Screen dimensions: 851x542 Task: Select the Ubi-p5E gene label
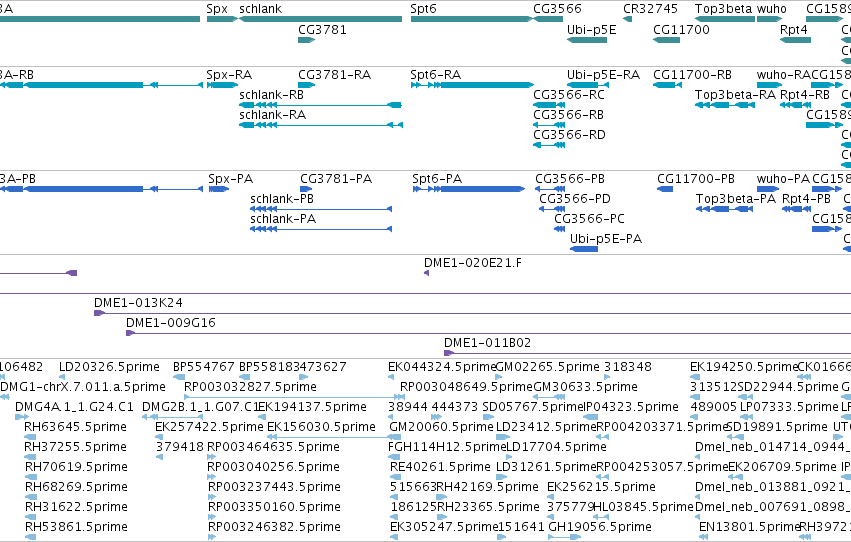tap(592, 30)
